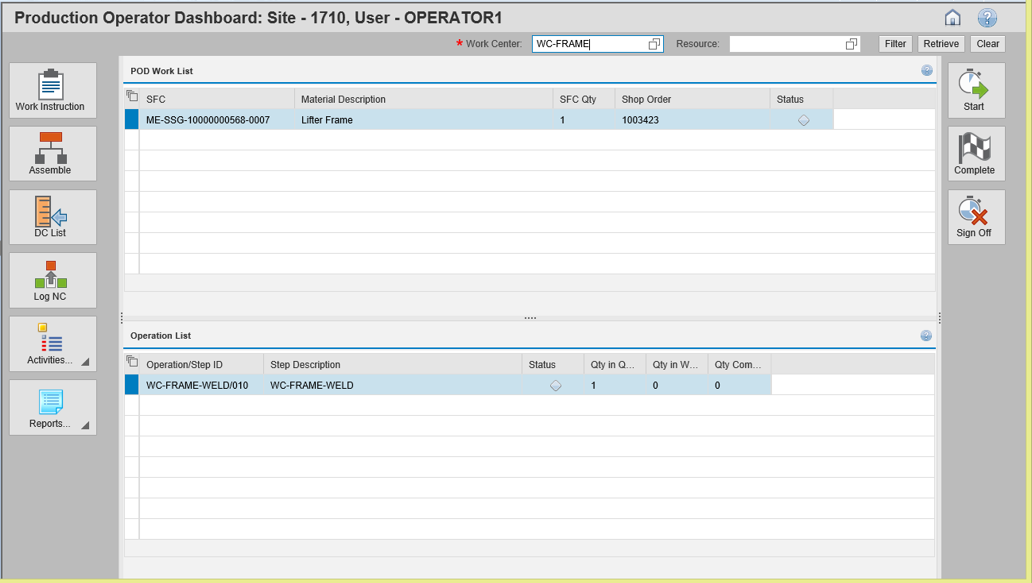The image size is (1032, 583).
Task: Open the Resource value help
Action: point(852,43)
